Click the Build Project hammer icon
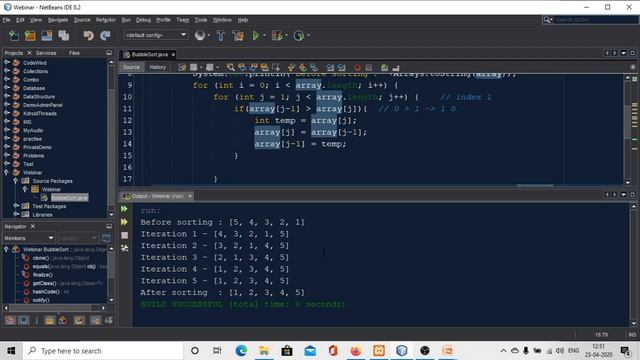The height and width of the screenshot is (360, 640). [x=221, y=36]
